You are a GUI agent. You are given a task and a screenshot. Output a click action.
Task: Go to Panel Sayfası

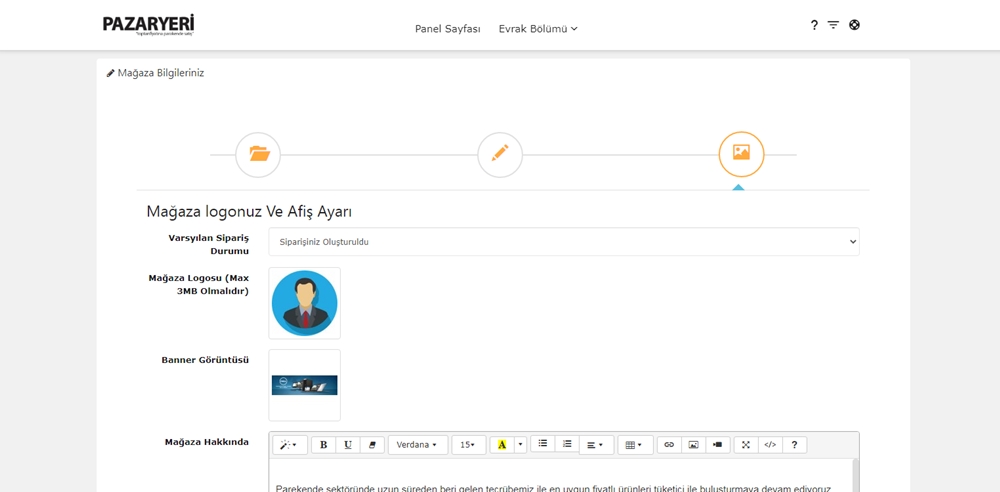447,29
